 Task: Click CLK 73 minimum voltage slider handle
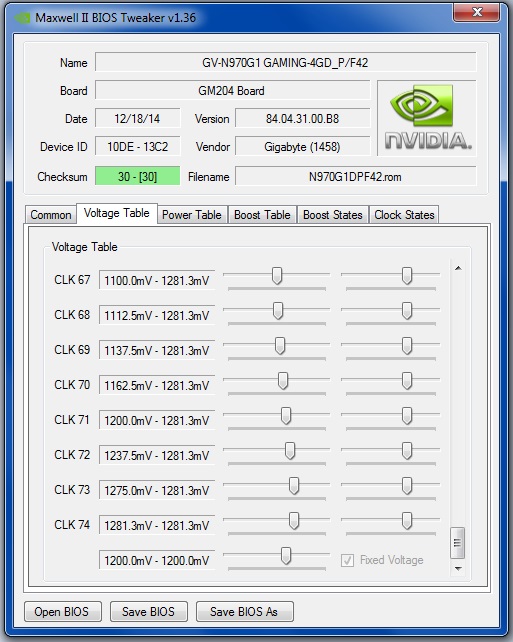click(x=294, y=486)
